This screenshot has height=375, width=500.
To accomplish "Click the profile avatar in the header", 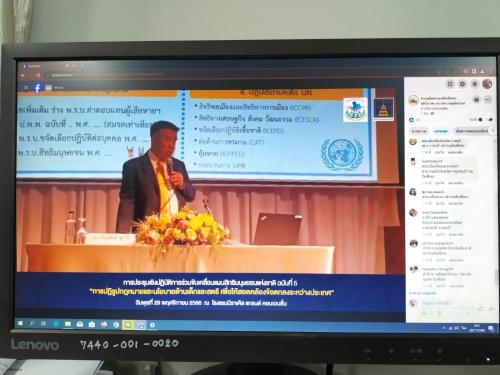I will (x=487, y=84).
